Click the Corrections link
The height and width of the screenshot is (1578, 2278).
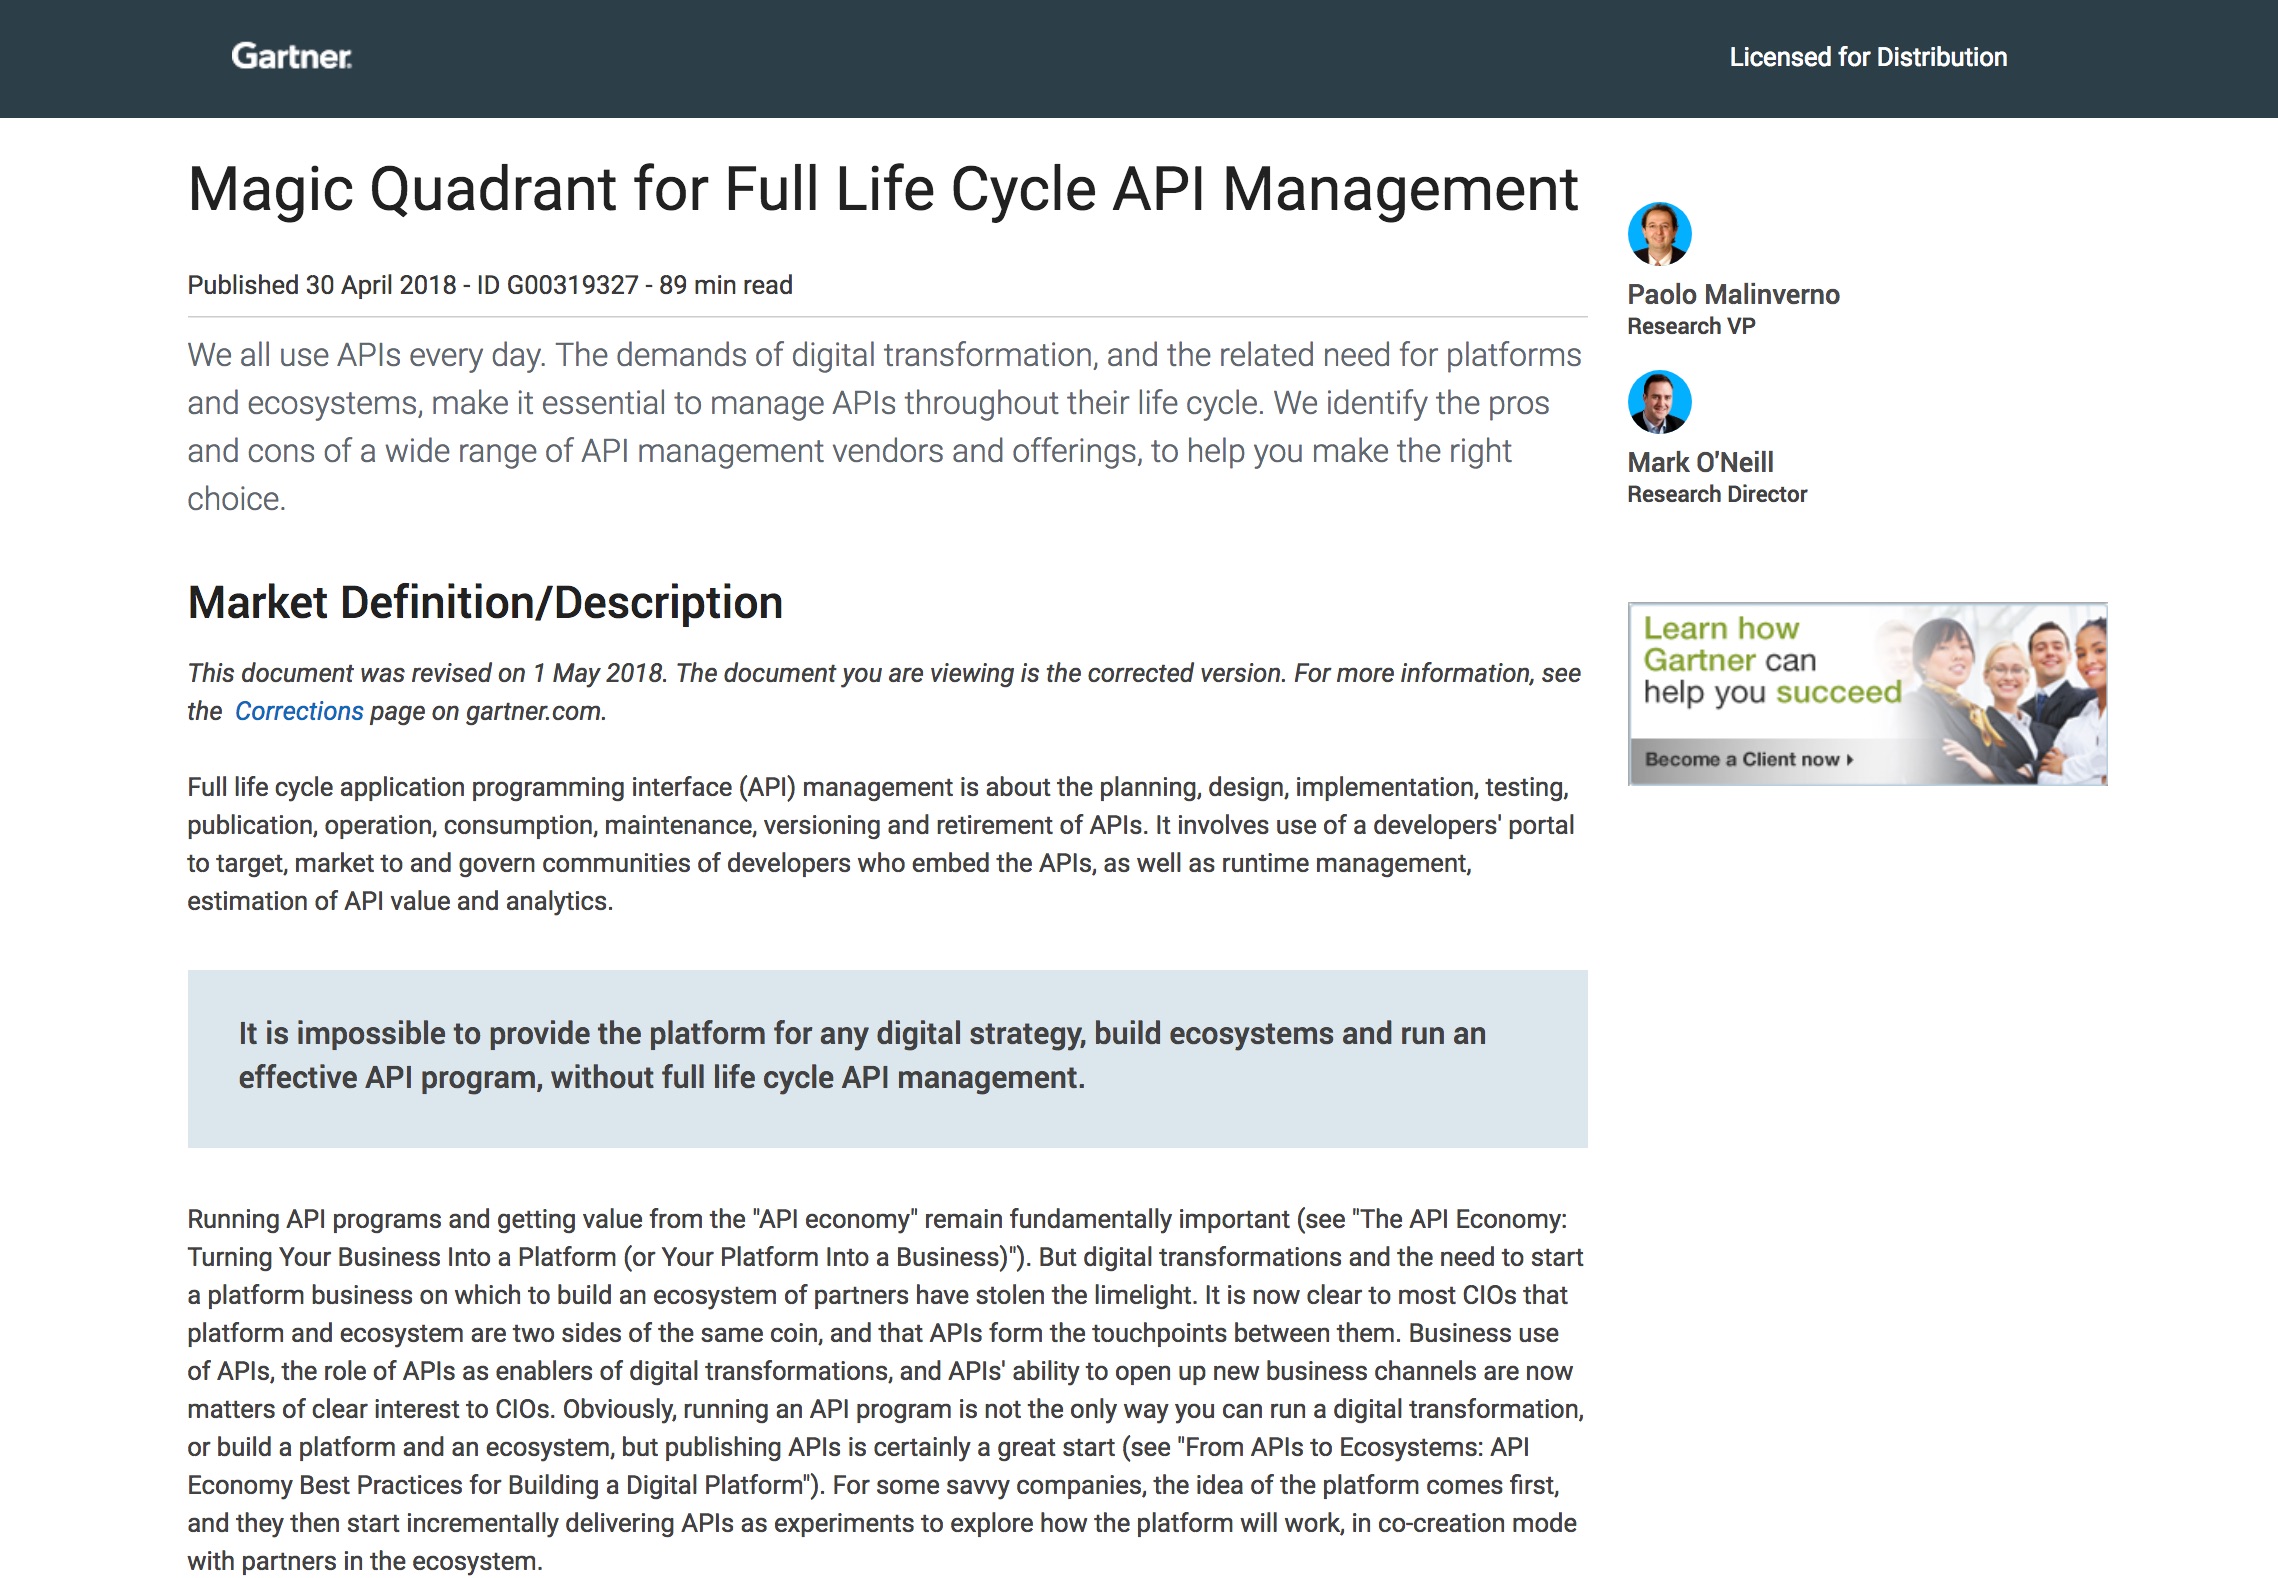299,711
